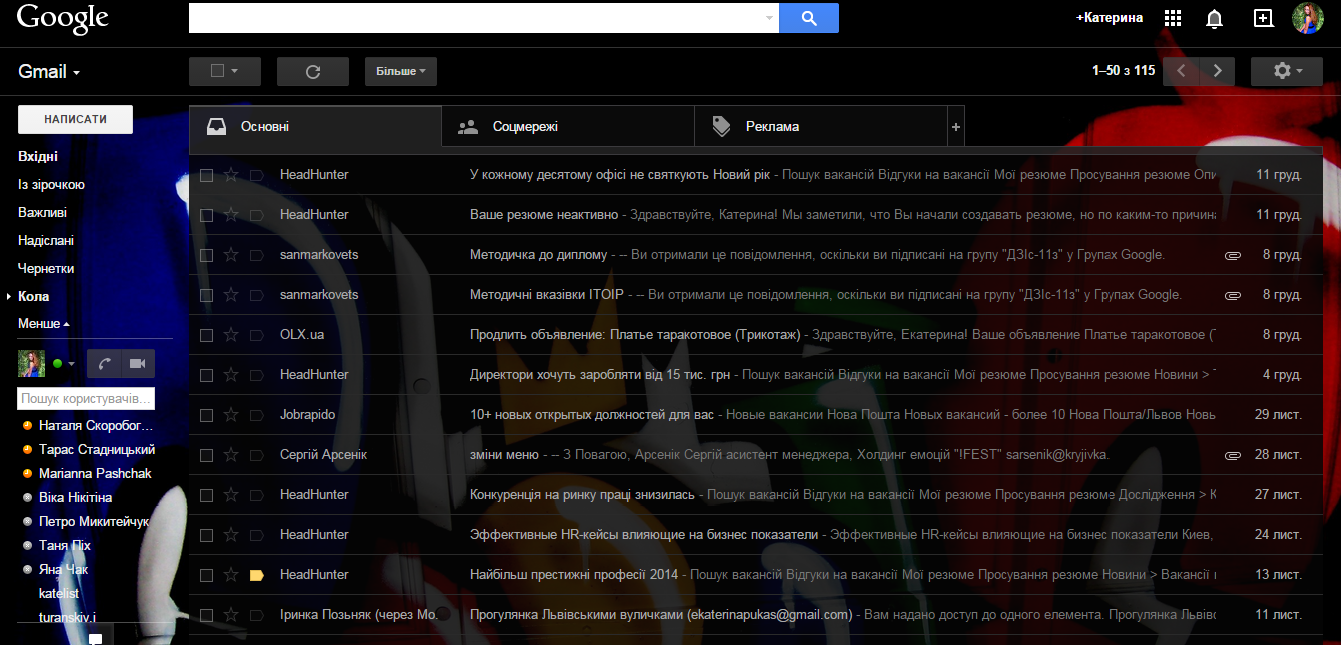Open the notifications bell
The height and width of the screenshot is (645, 1341).
(1215, 18)
